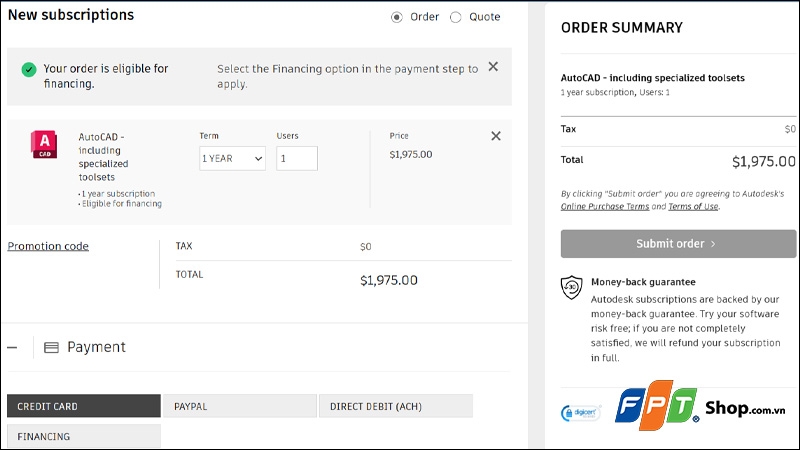The image size is (800, 450).
Task: Click the Users quantity input field
Action: point(297,158)
